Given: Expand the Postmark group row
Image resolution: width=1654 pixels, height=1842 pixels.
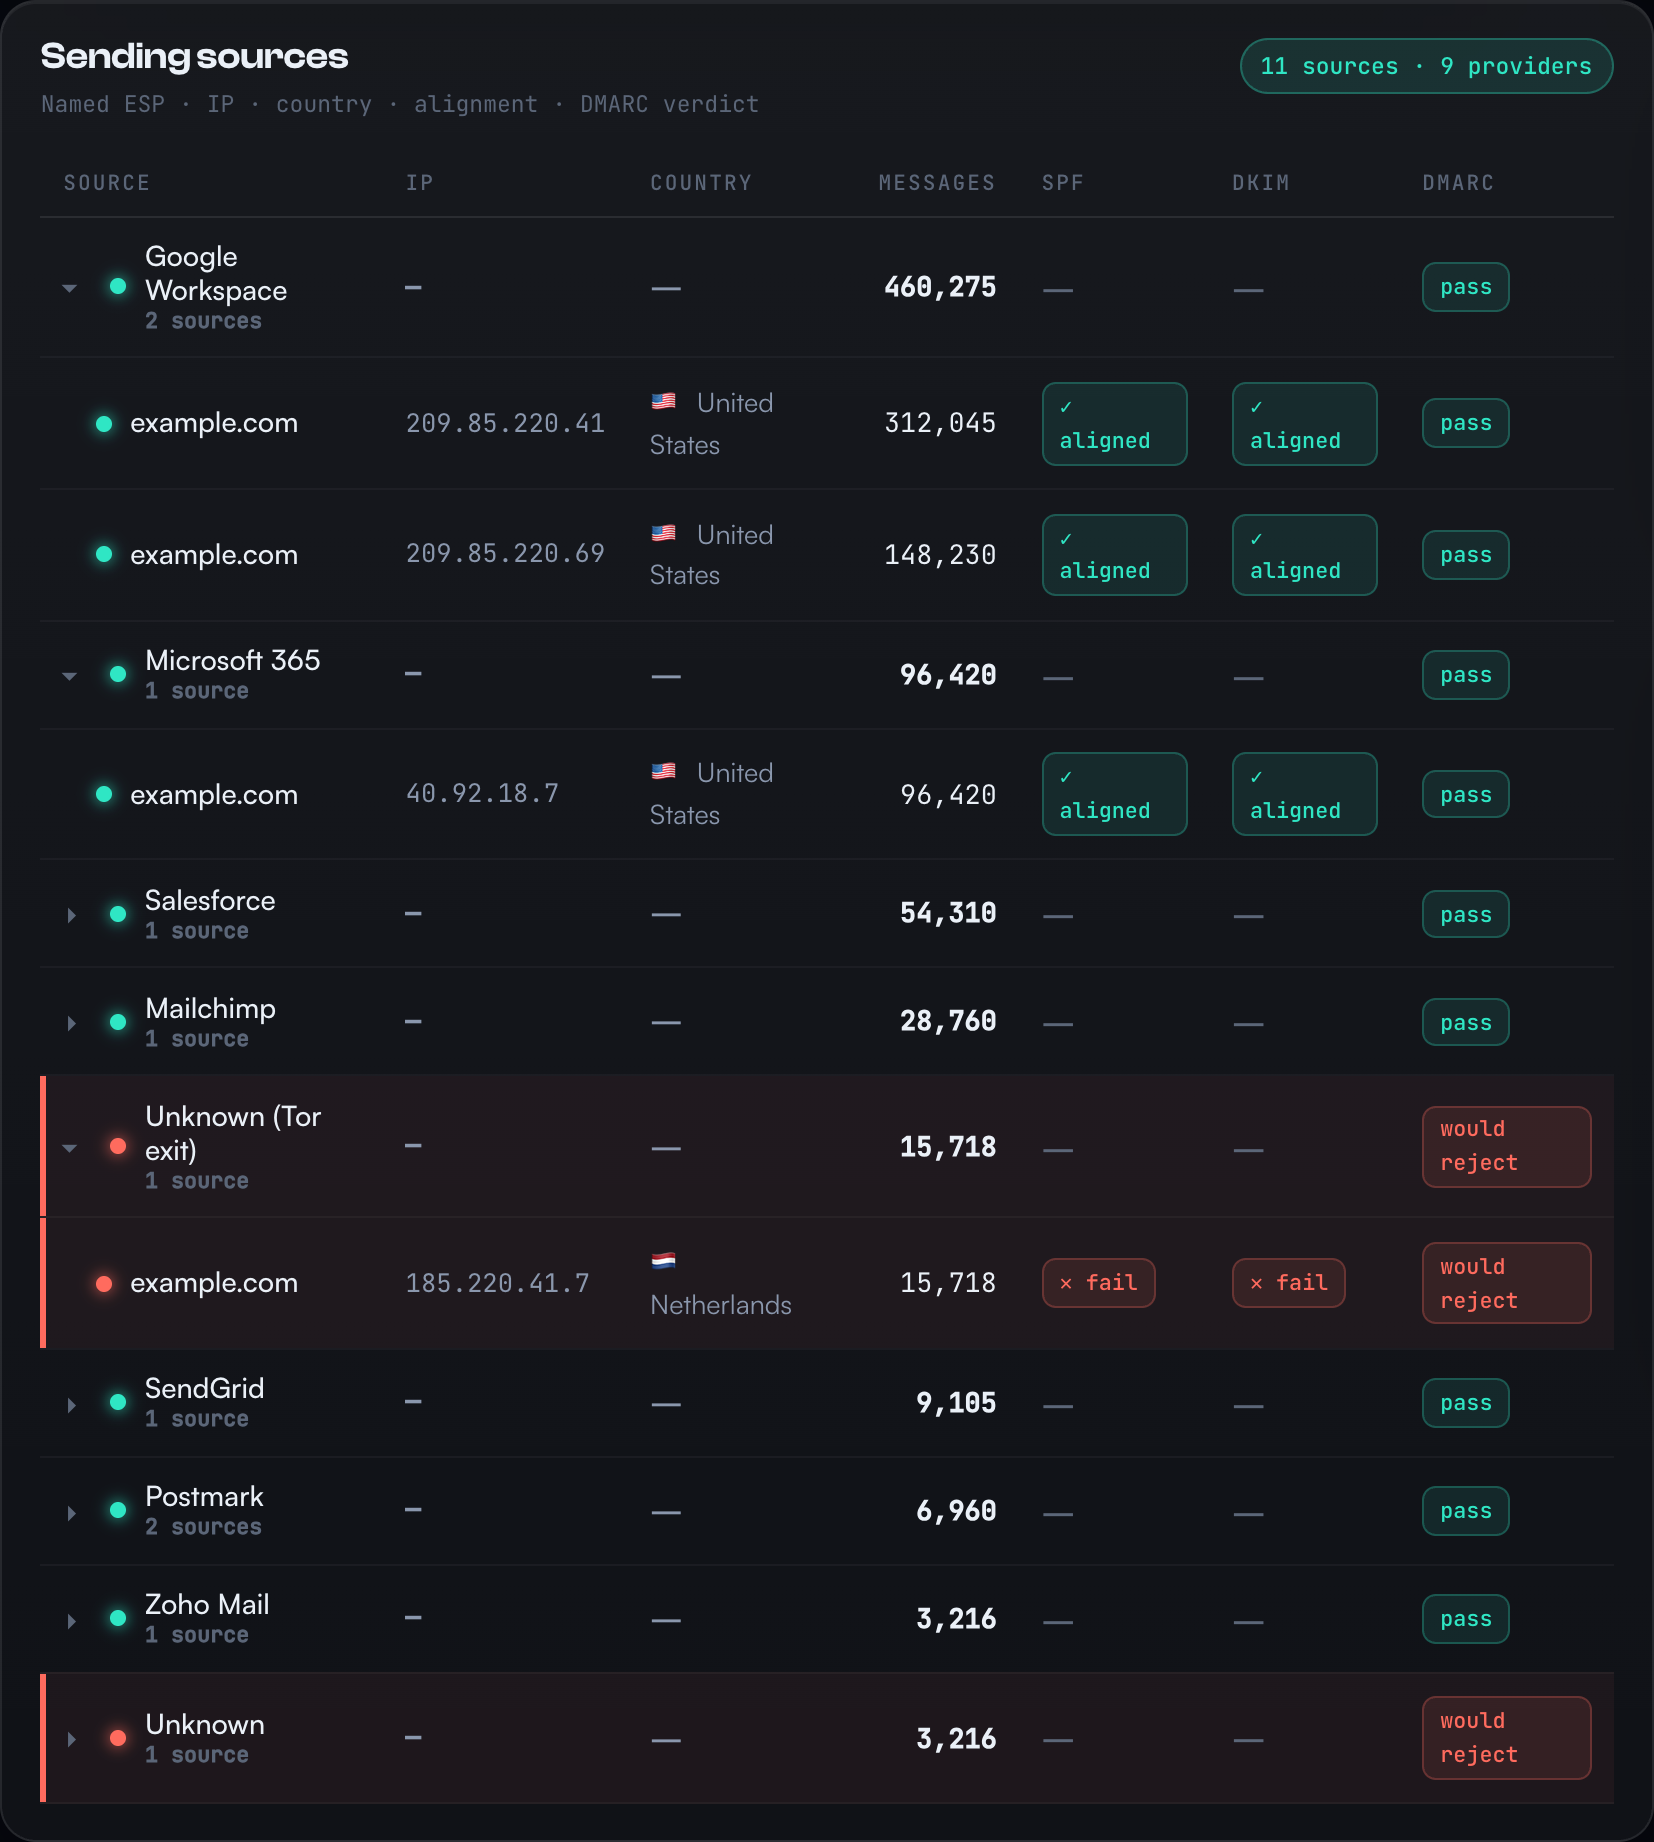Looking at the screenshot, I should tap(70, 1513).
